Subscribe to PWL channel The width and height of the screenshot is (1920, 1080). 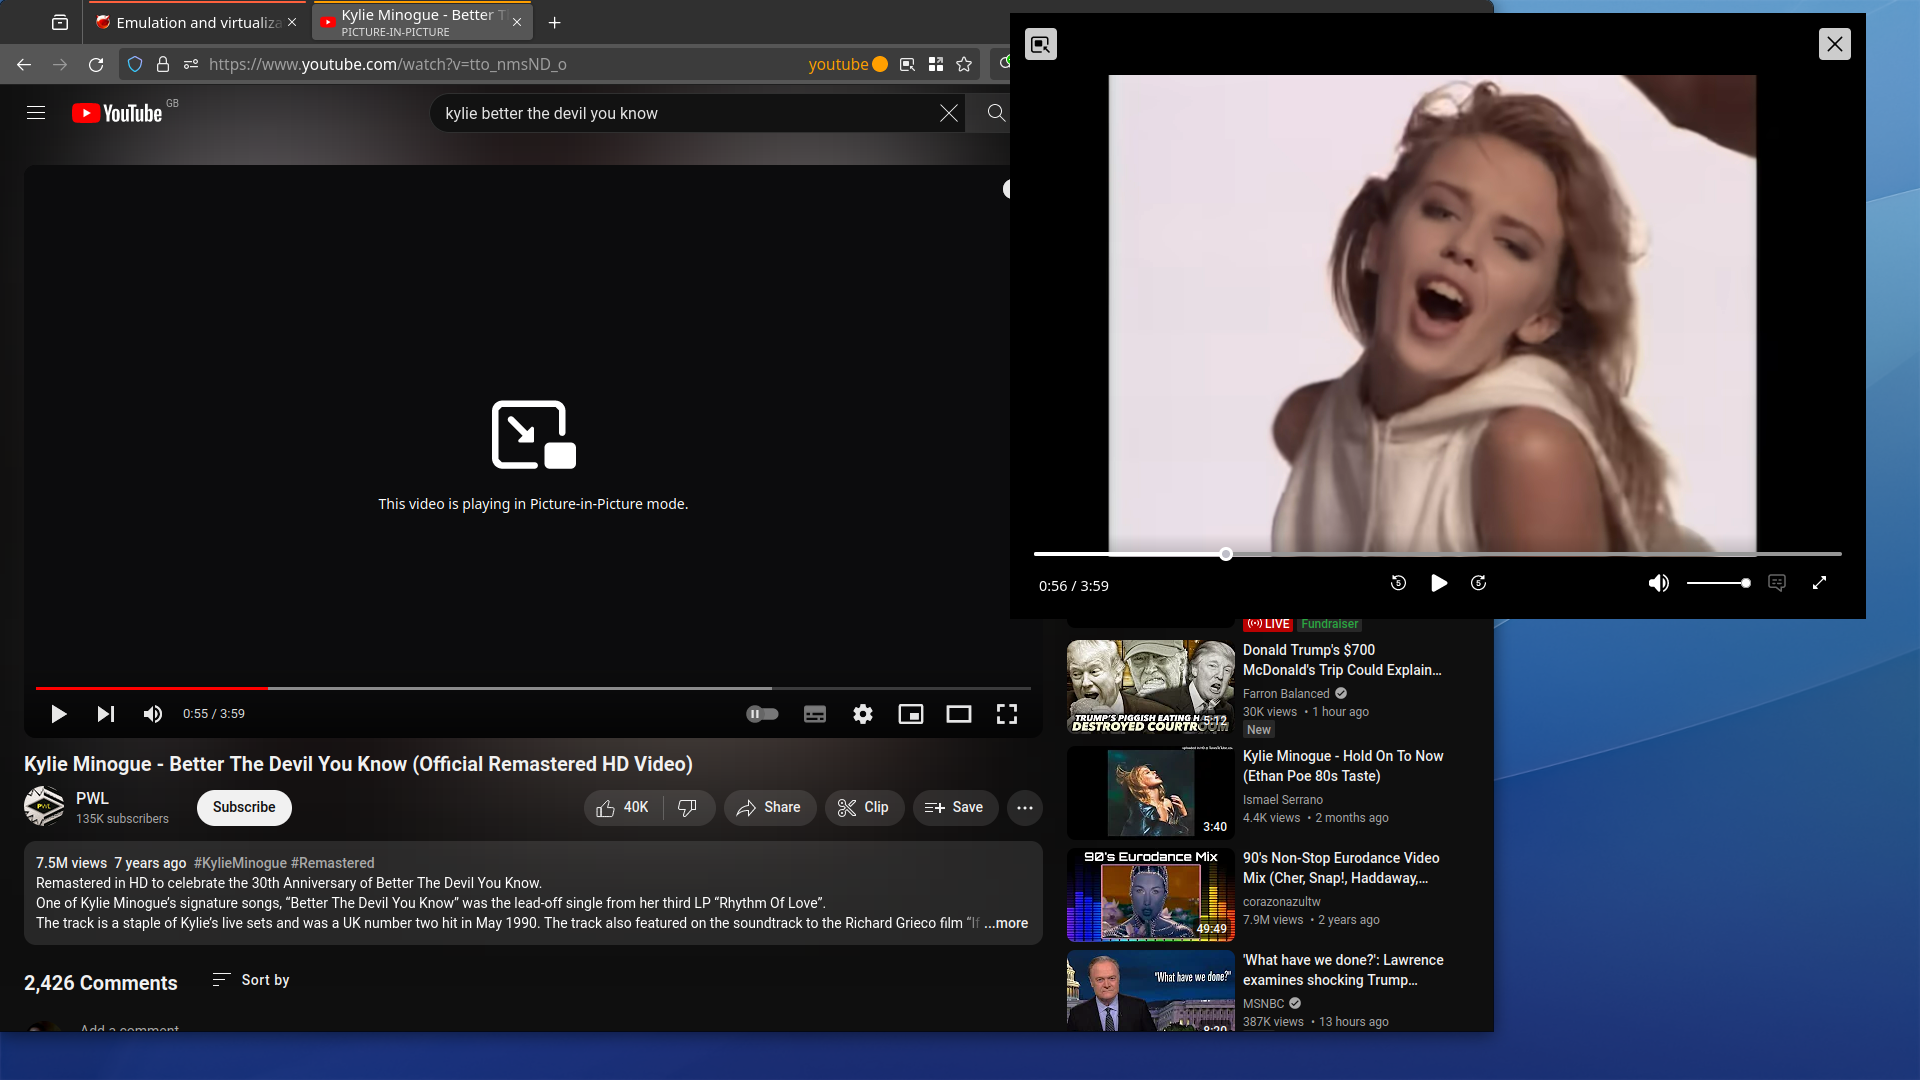(x=244, y=807)
